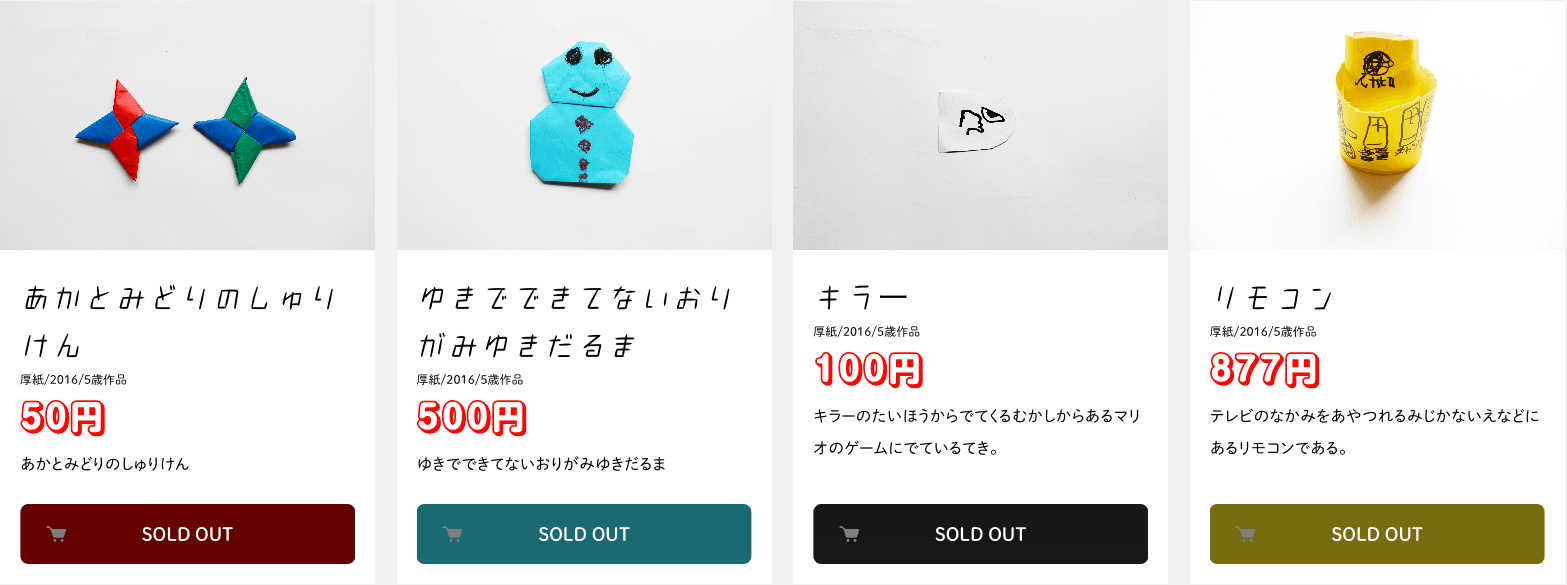Click SOLD OUT button for リモコン item
This screenshot has height=585, width=1567.
point(1377,534)
